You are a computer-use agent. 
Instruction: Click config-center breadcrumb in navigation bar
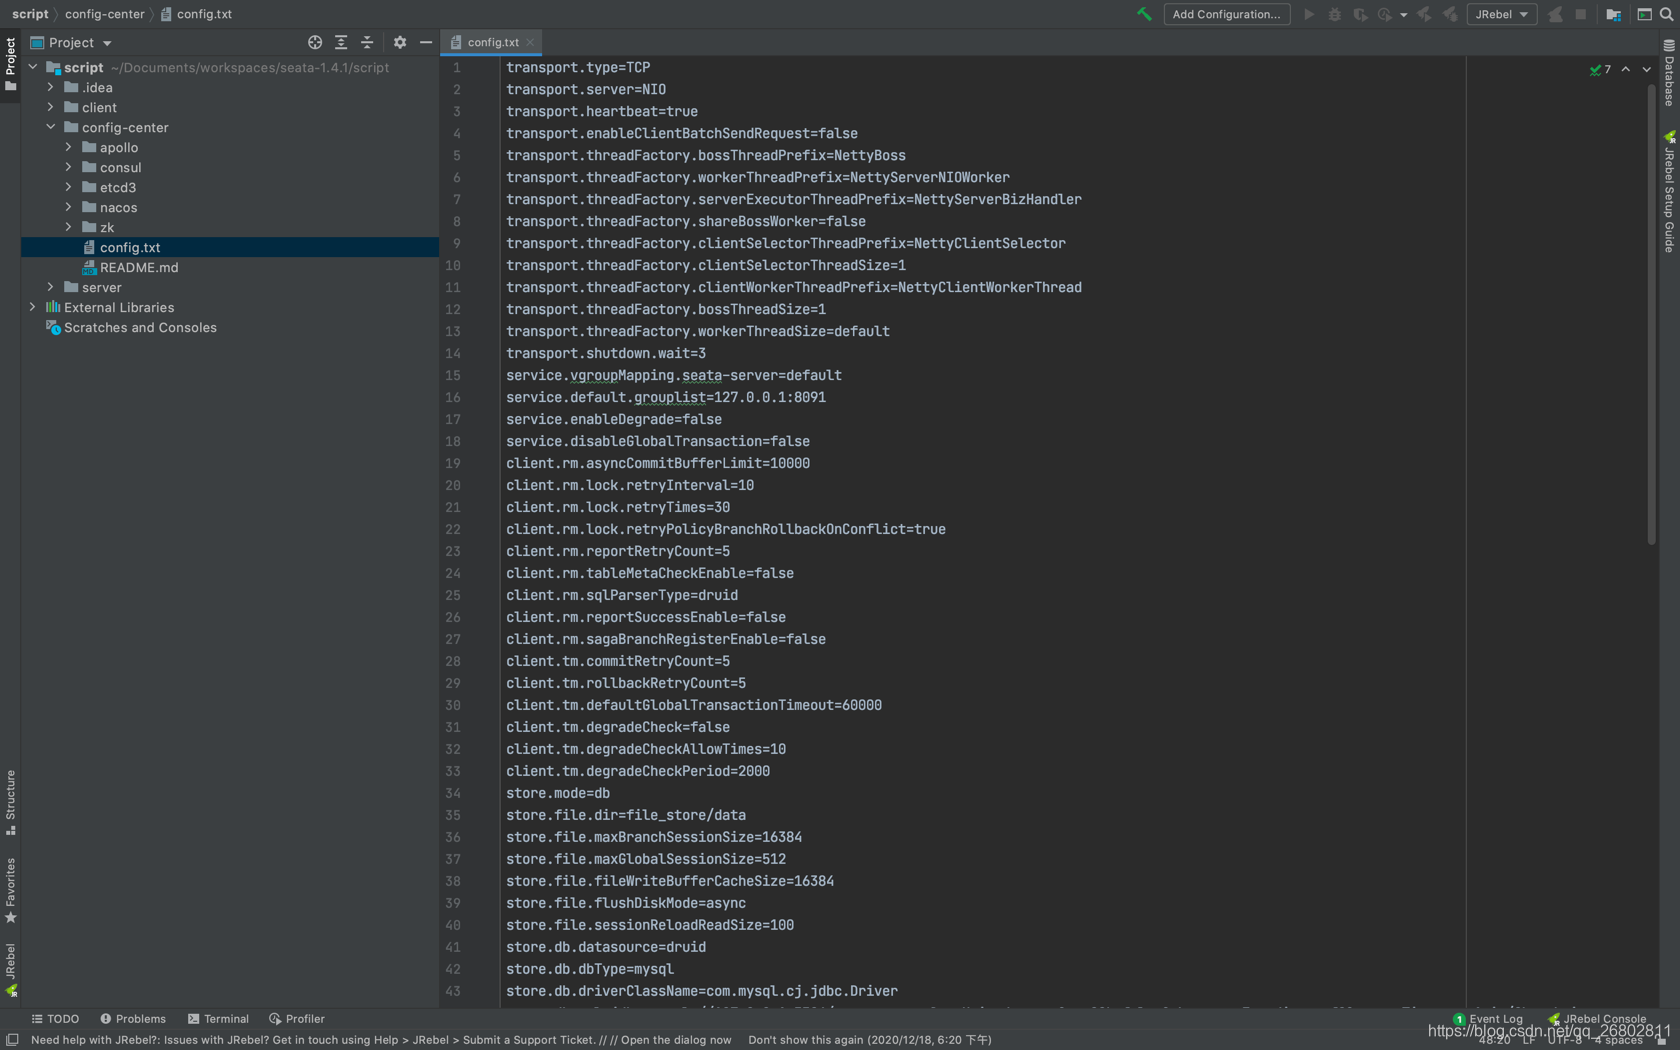pos(105,14)
